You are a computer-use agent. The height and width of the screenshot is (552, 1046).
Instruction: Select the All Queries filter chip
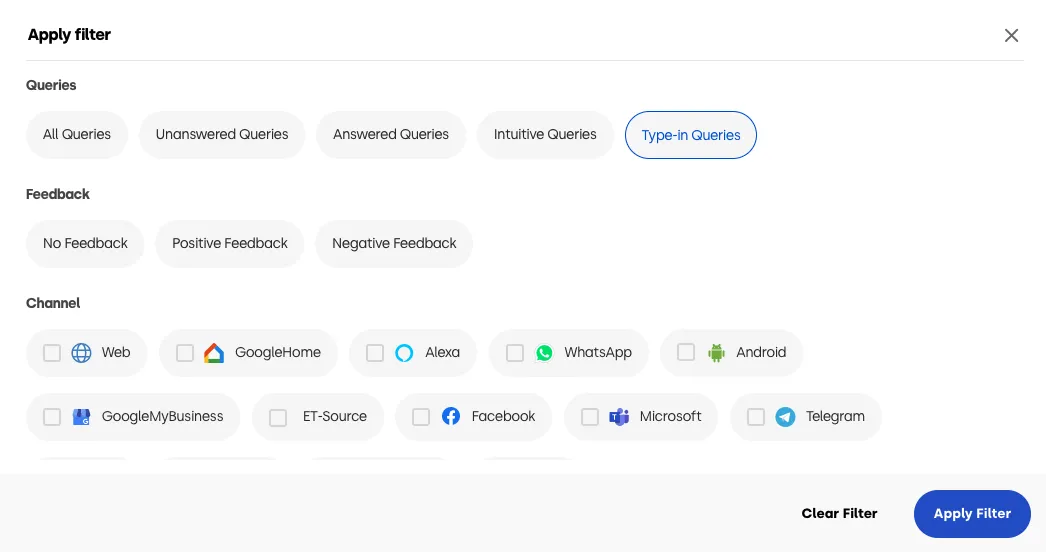tap(77, 135)
